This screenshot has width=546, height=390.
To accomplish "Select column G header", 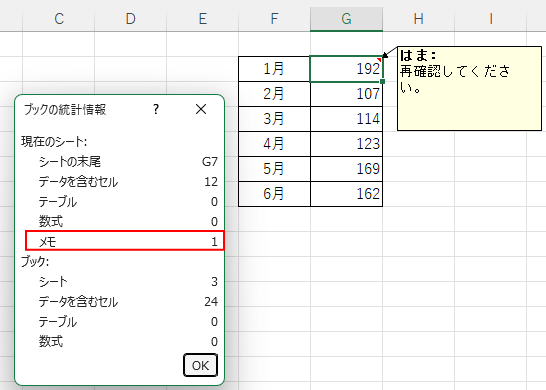I will tap(346, 19).
